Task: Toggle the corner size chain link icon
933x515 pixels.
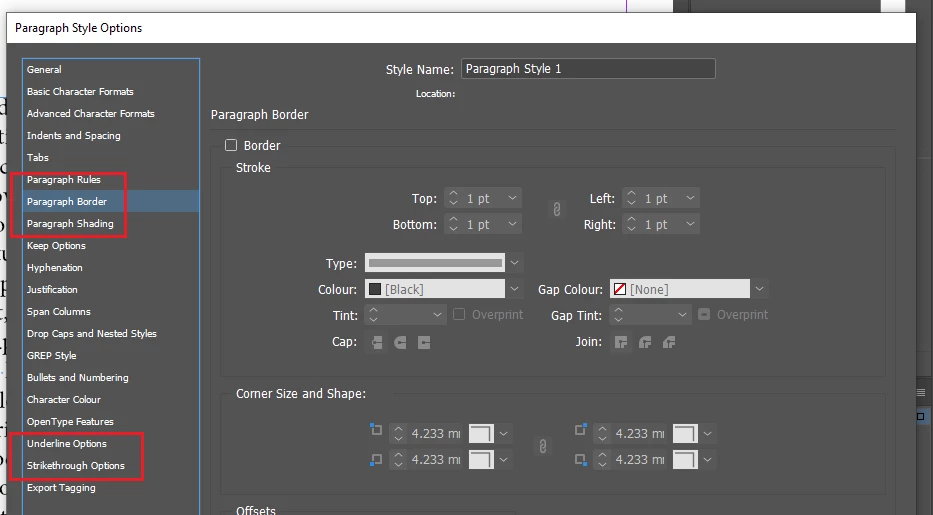Action: tap(543, 447)
